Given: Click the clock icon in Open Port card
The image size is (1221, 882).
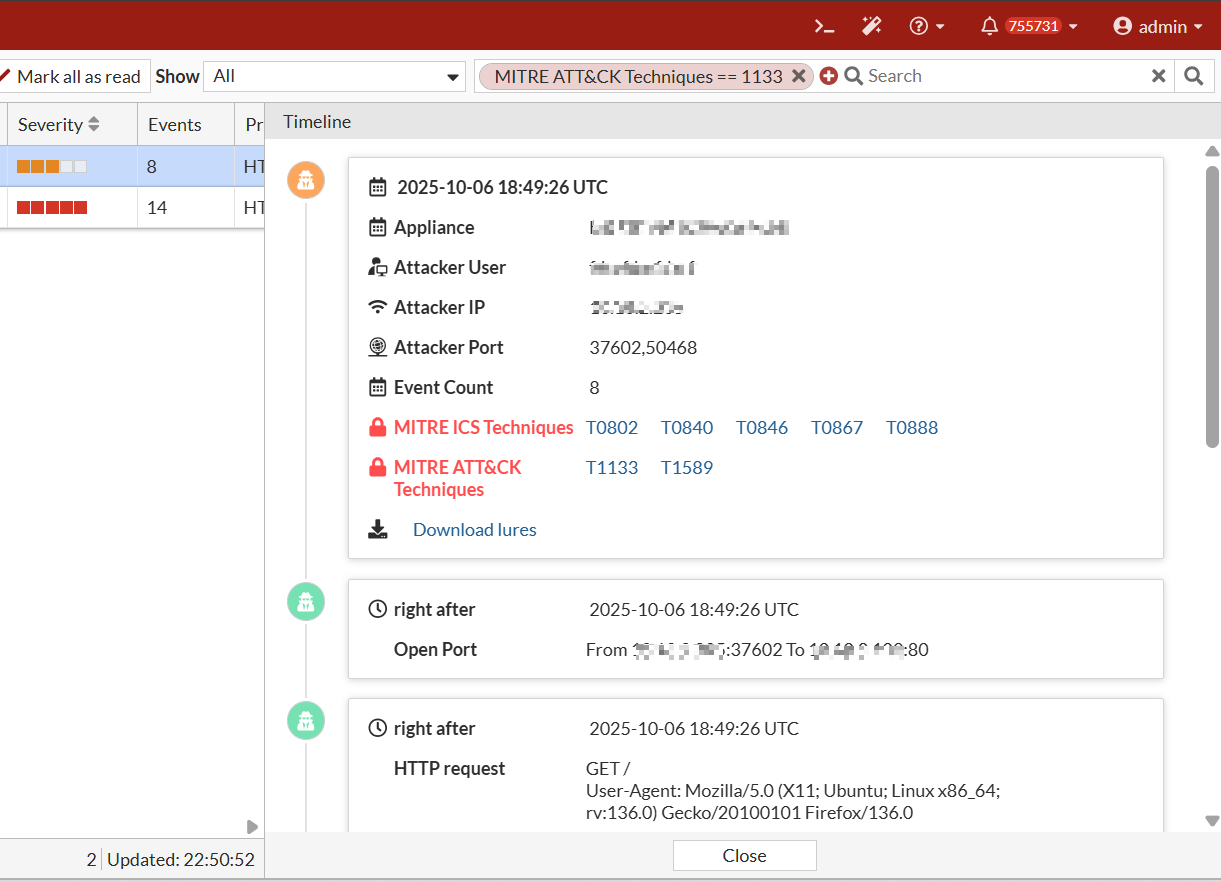Looking at the screenshot, I should click(x=378, y=609).
